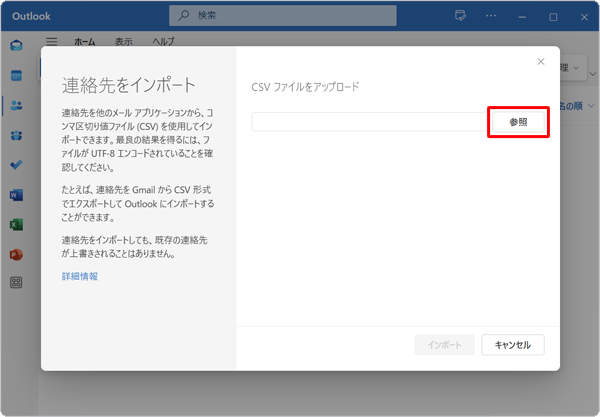Click the 検索 search box
600x417 pixels.
pyautogui.click(x=282, y=15)
